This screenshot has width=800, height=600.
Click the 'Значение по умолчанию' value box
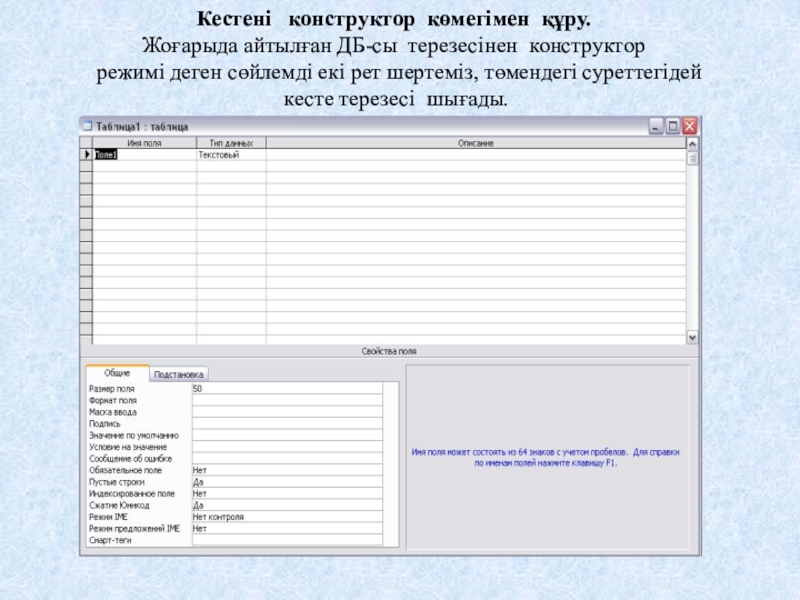(x=287, y=435)
